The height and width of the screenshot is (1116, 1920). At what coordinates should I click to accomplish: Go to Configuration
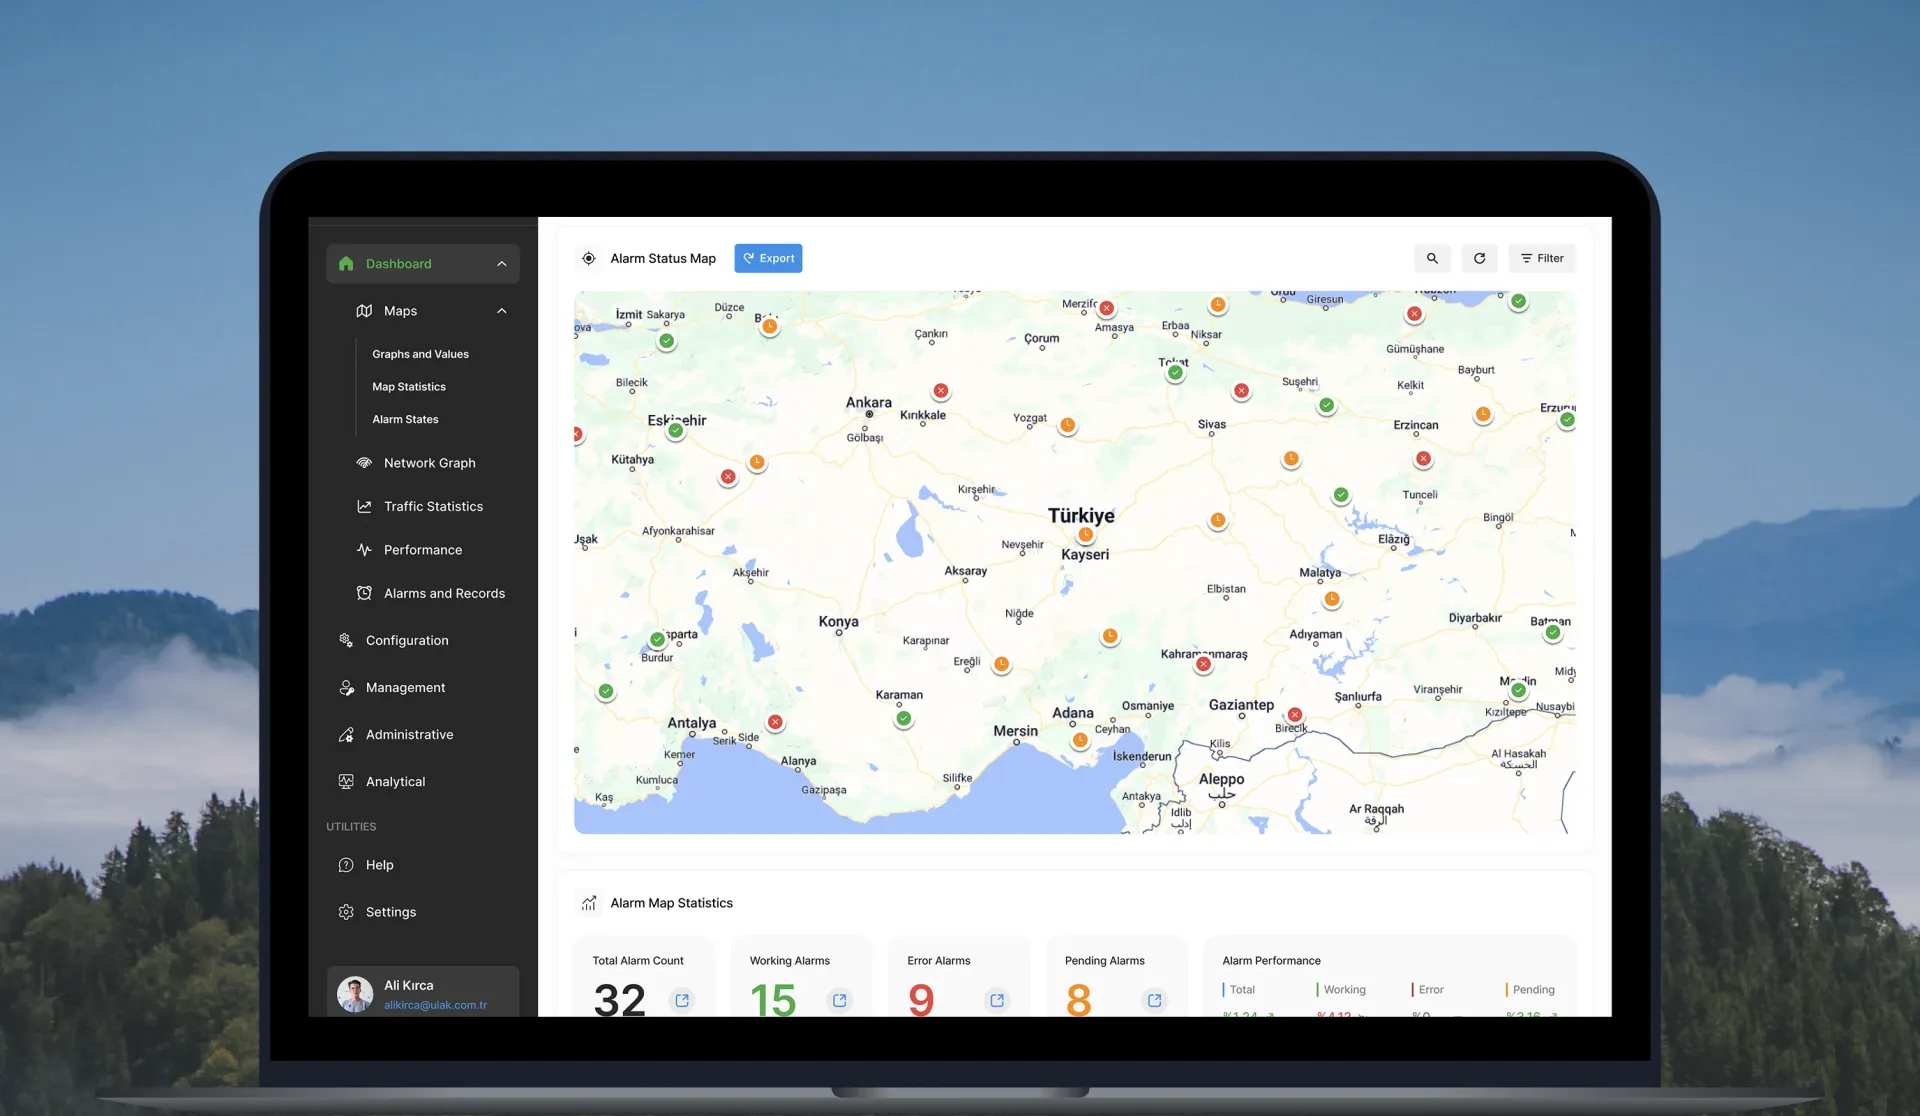tap(407, 641)
